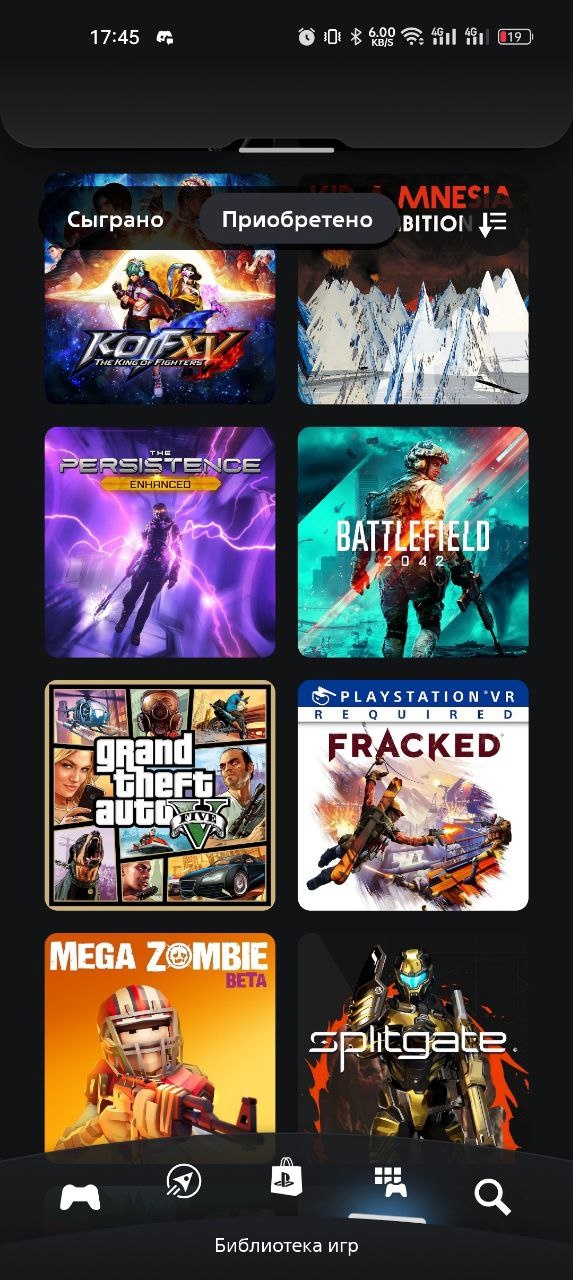Open the Explore compass icon
The height and width of the screenshot is (1280, 573).
(183, 1181)
